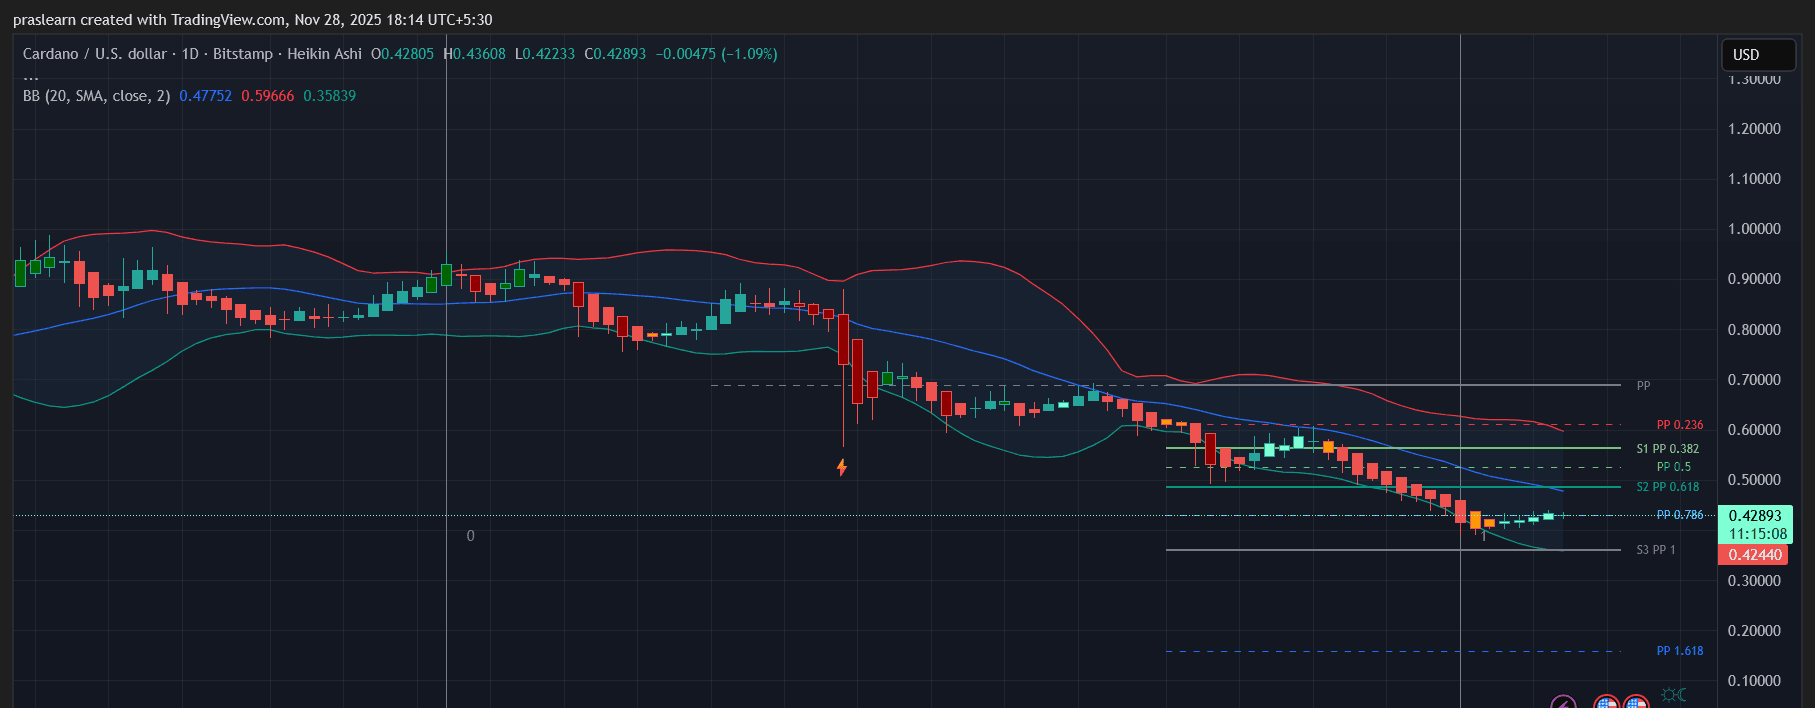Click the orange lightning bolt event marker

(842, 467)
